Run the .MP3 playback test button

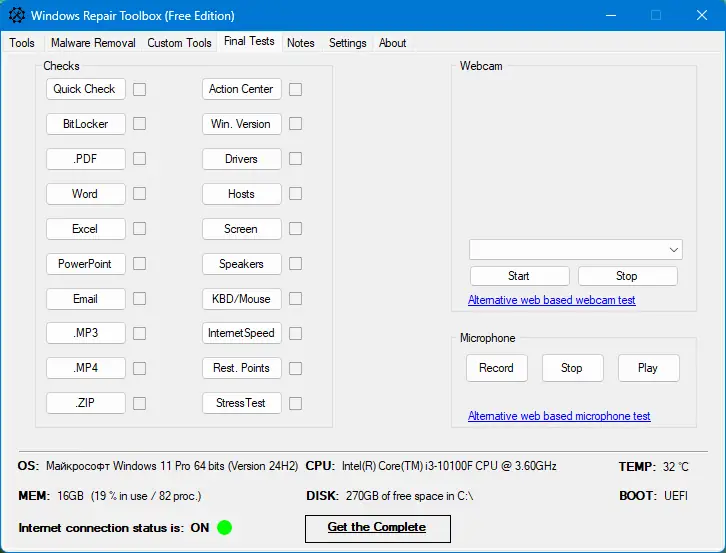tap(86, 333)
